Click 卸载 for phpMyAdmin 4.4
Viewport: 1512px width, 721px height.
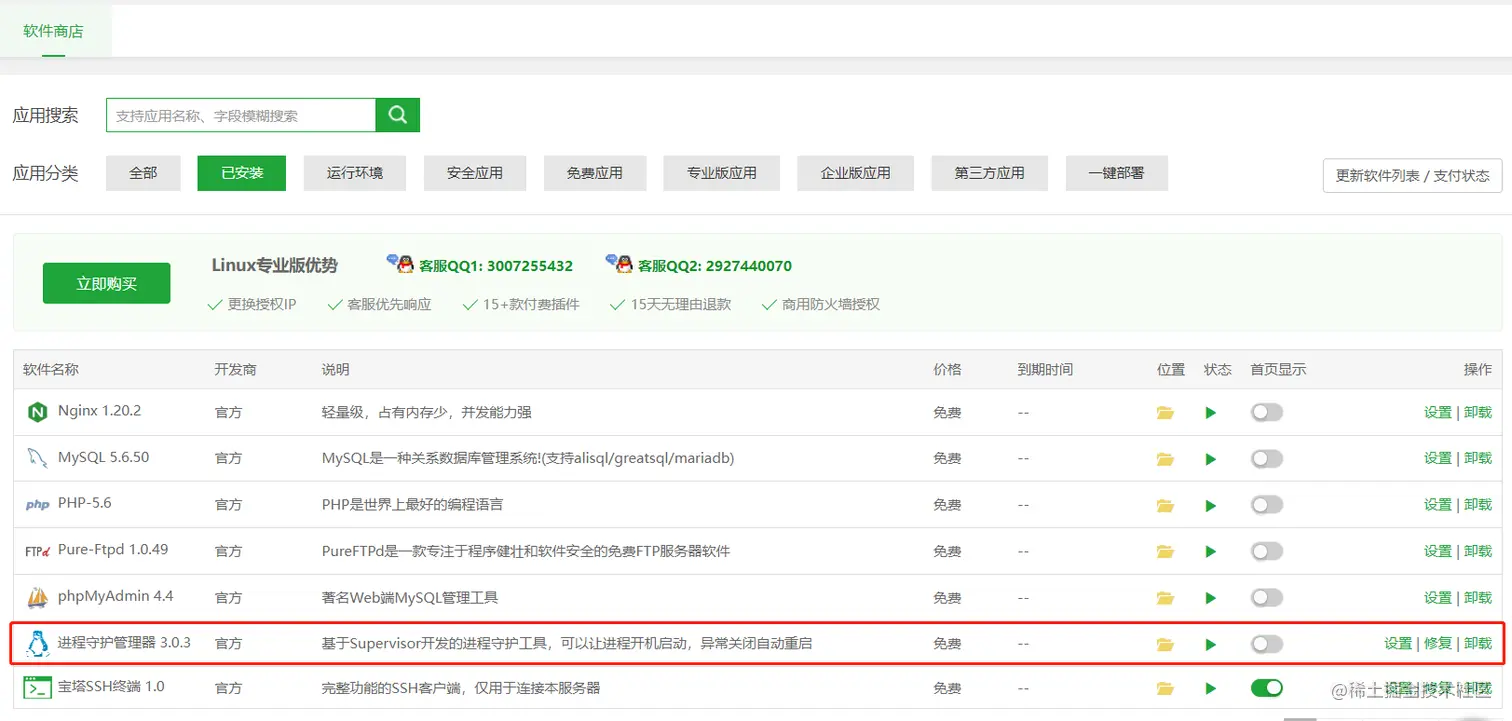[1478, 598]
